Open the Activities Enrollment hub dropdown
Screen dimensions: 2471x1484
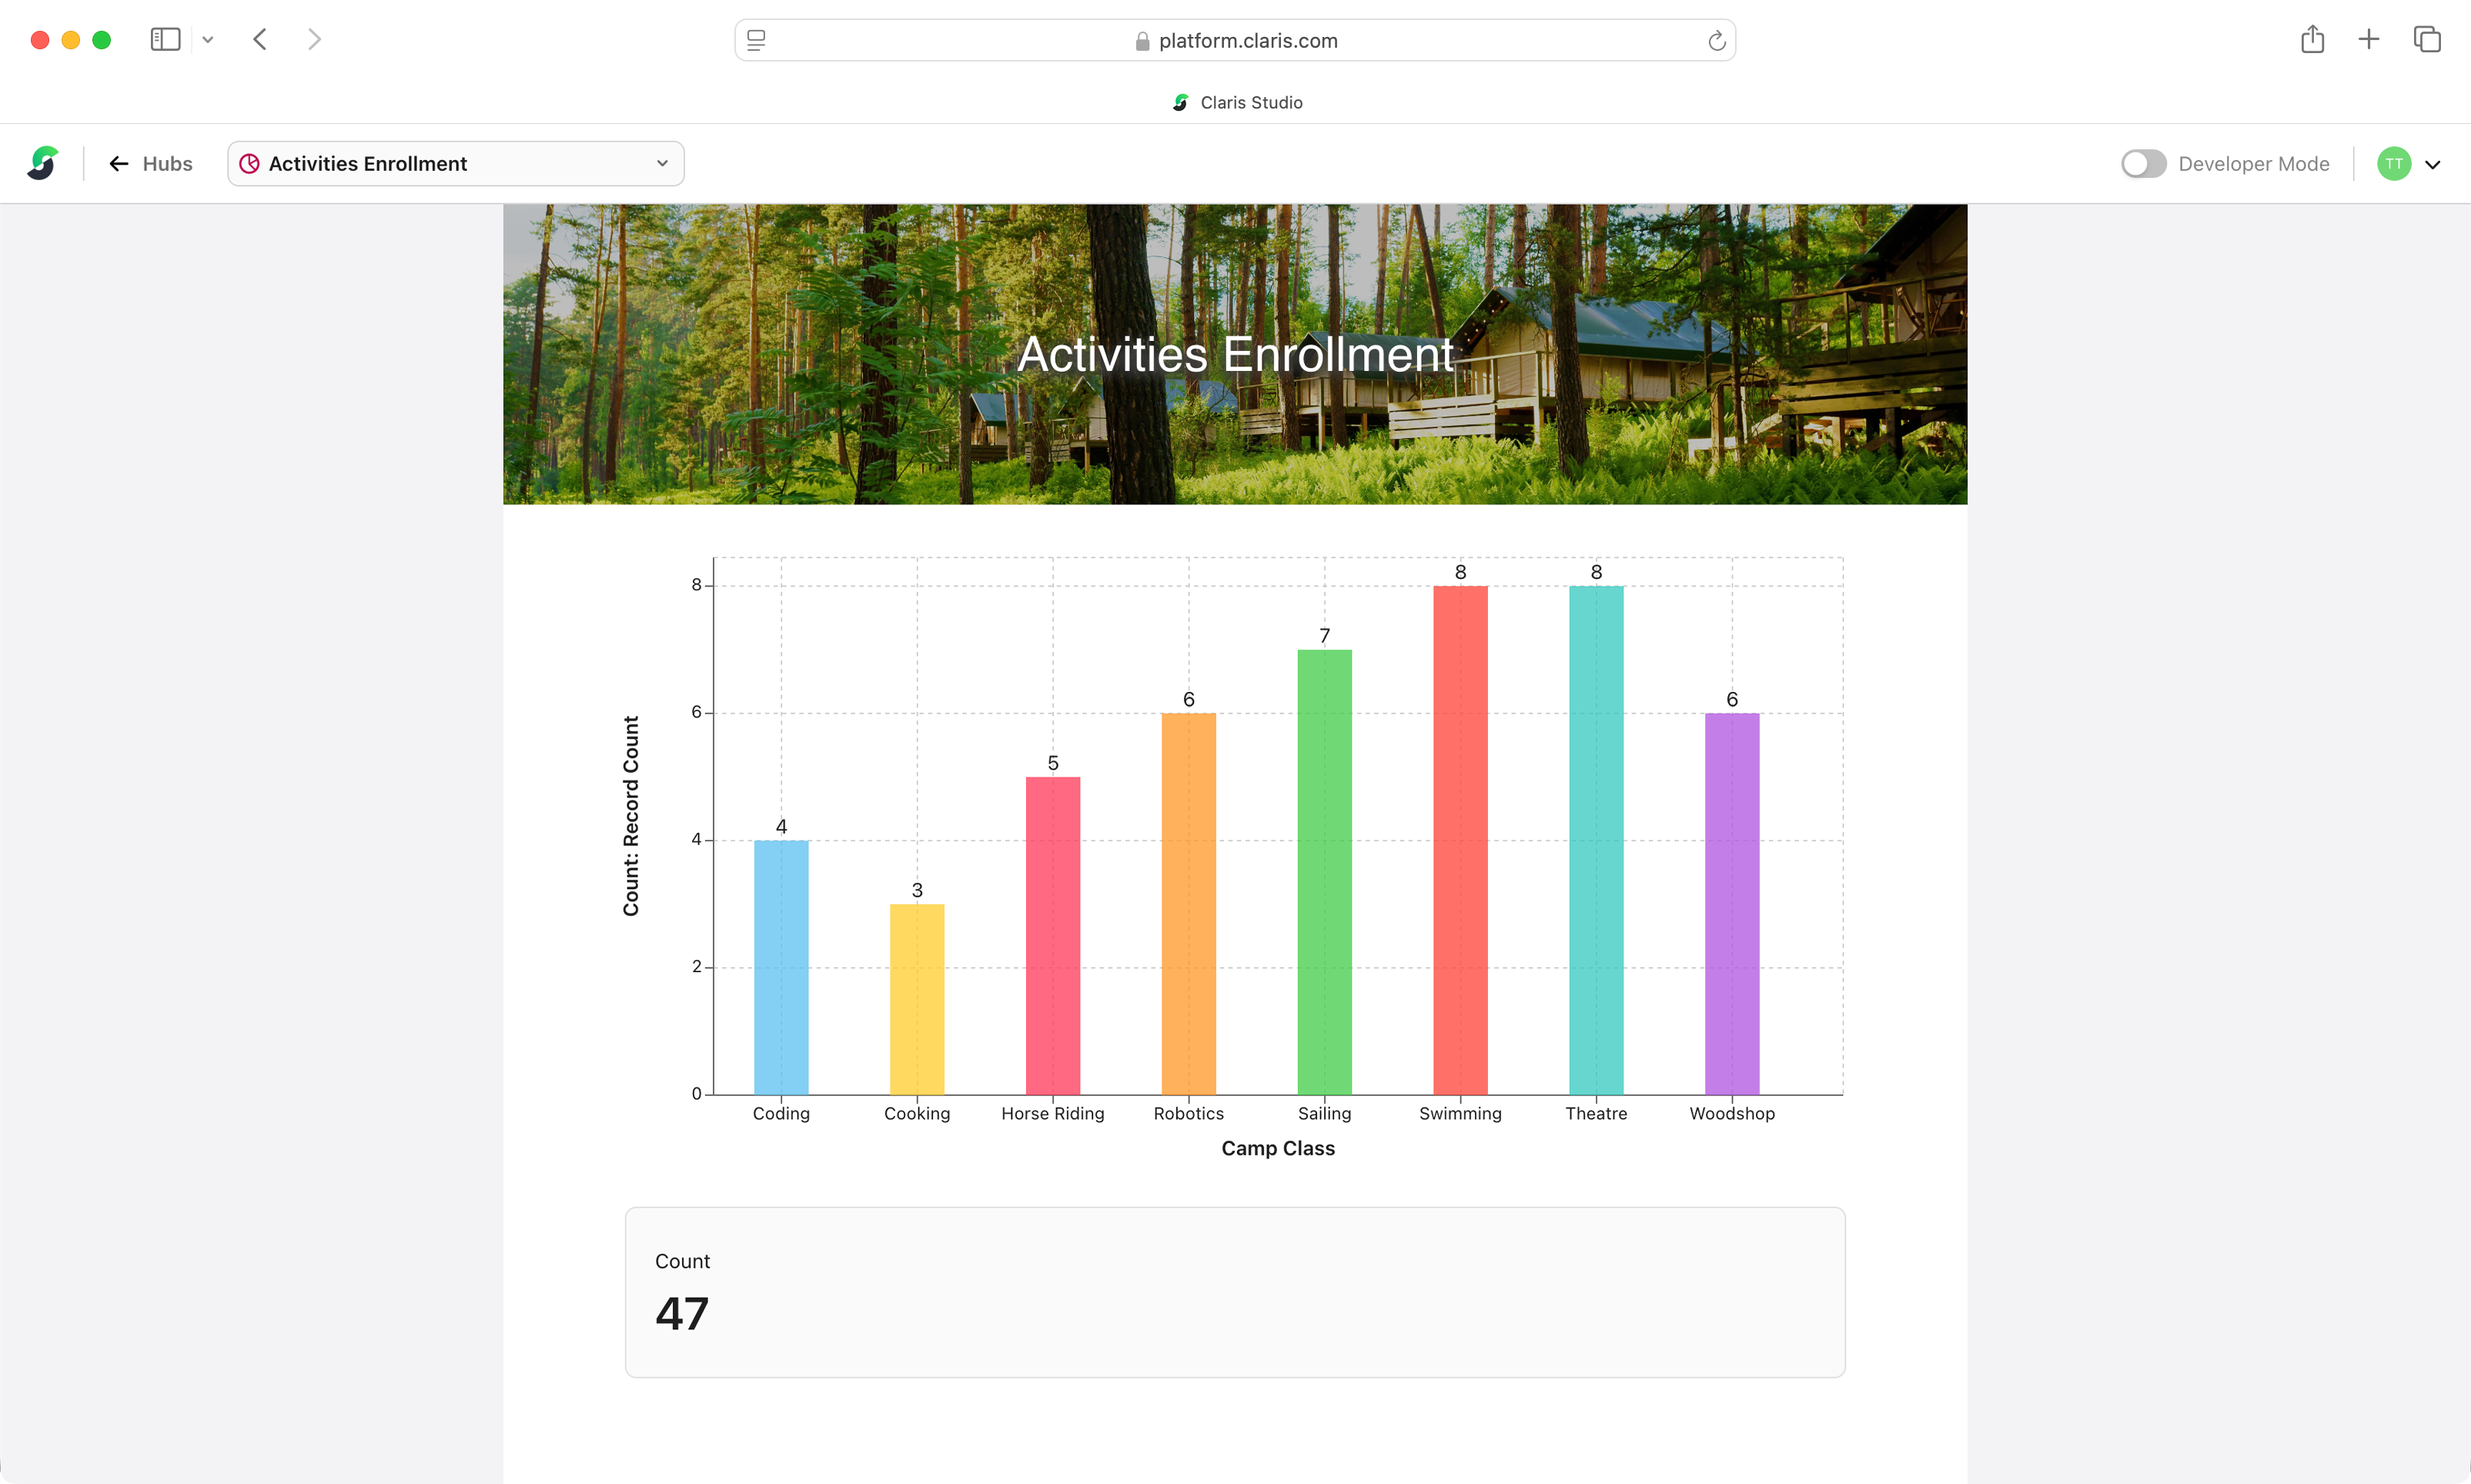pyautogui.click(x=456, y=163)
